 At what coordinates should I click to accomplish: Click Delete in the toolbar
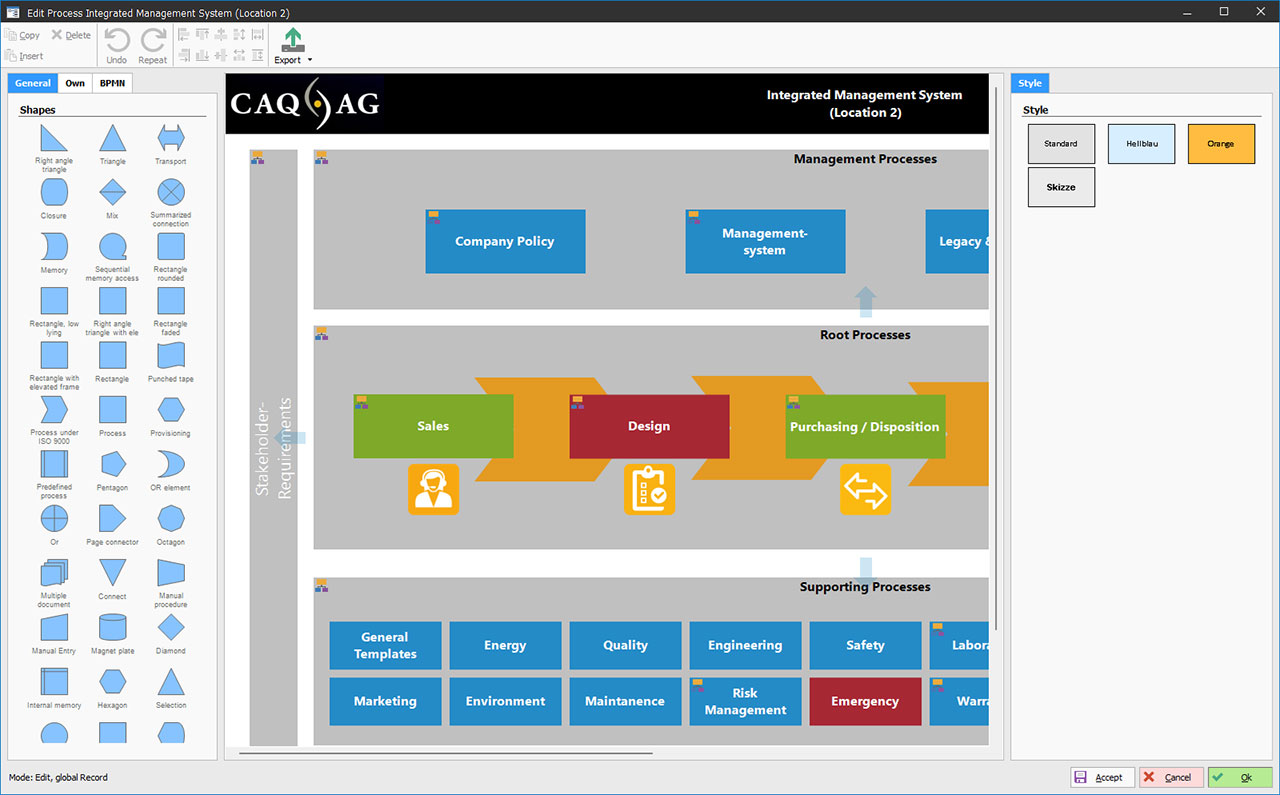71,35
